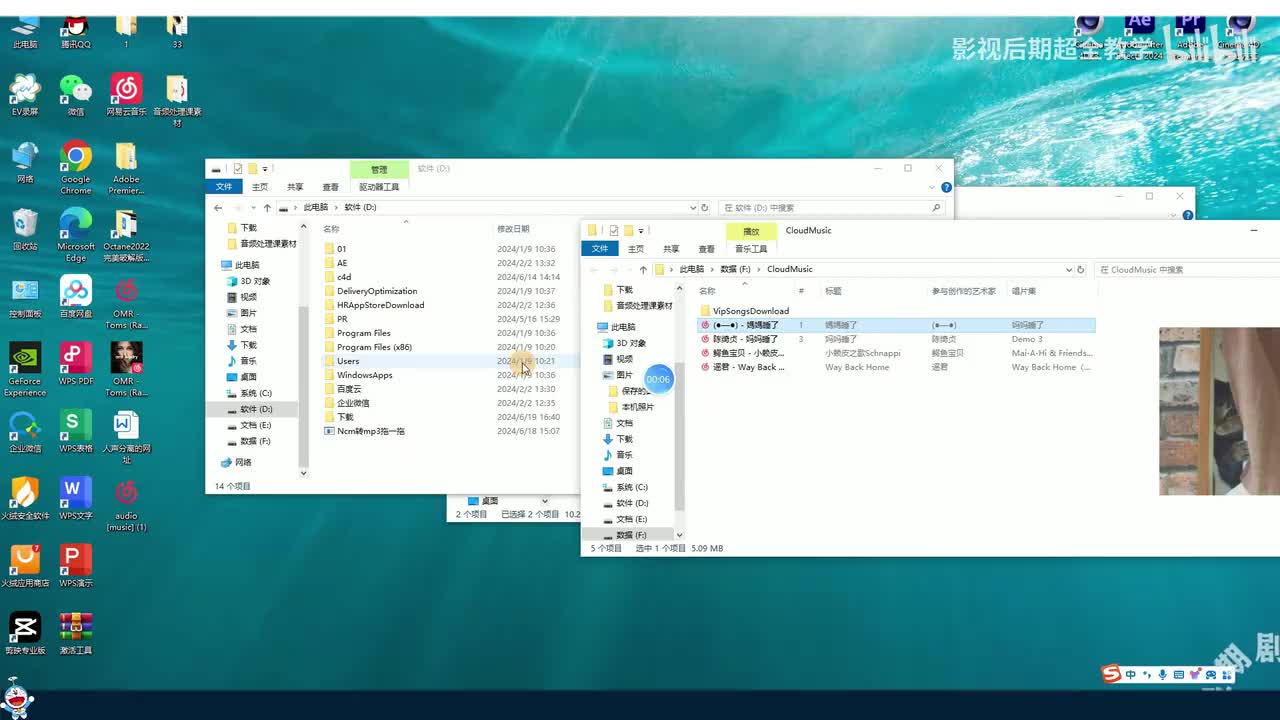Sort by 参与创作的艺术家 column header

click(964, 291)
